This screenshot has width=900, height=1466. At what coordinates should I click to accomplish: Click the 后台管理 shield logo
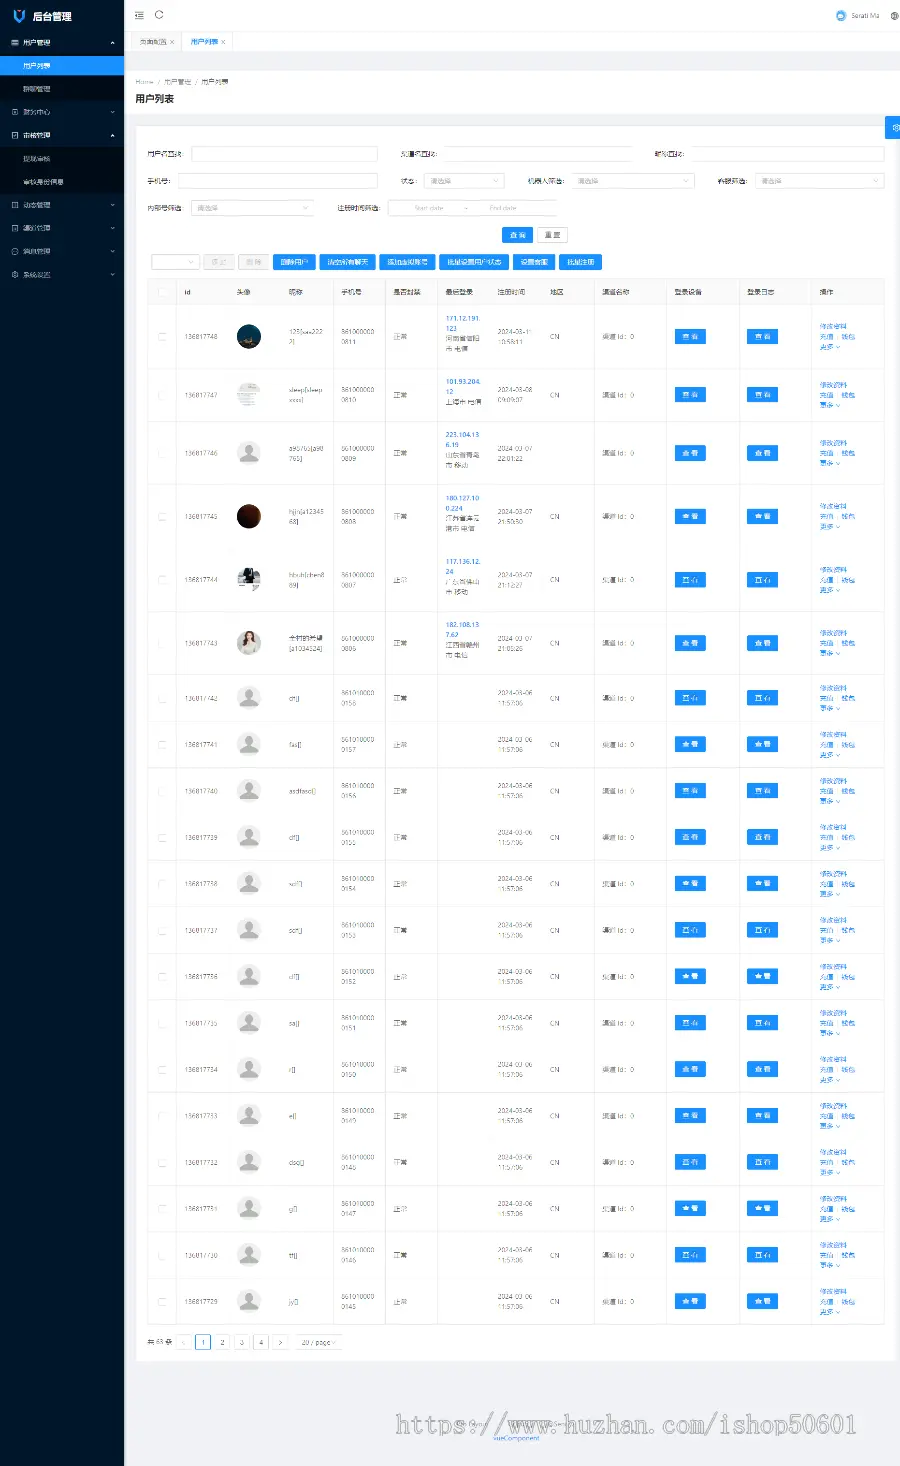pos(18,16)
